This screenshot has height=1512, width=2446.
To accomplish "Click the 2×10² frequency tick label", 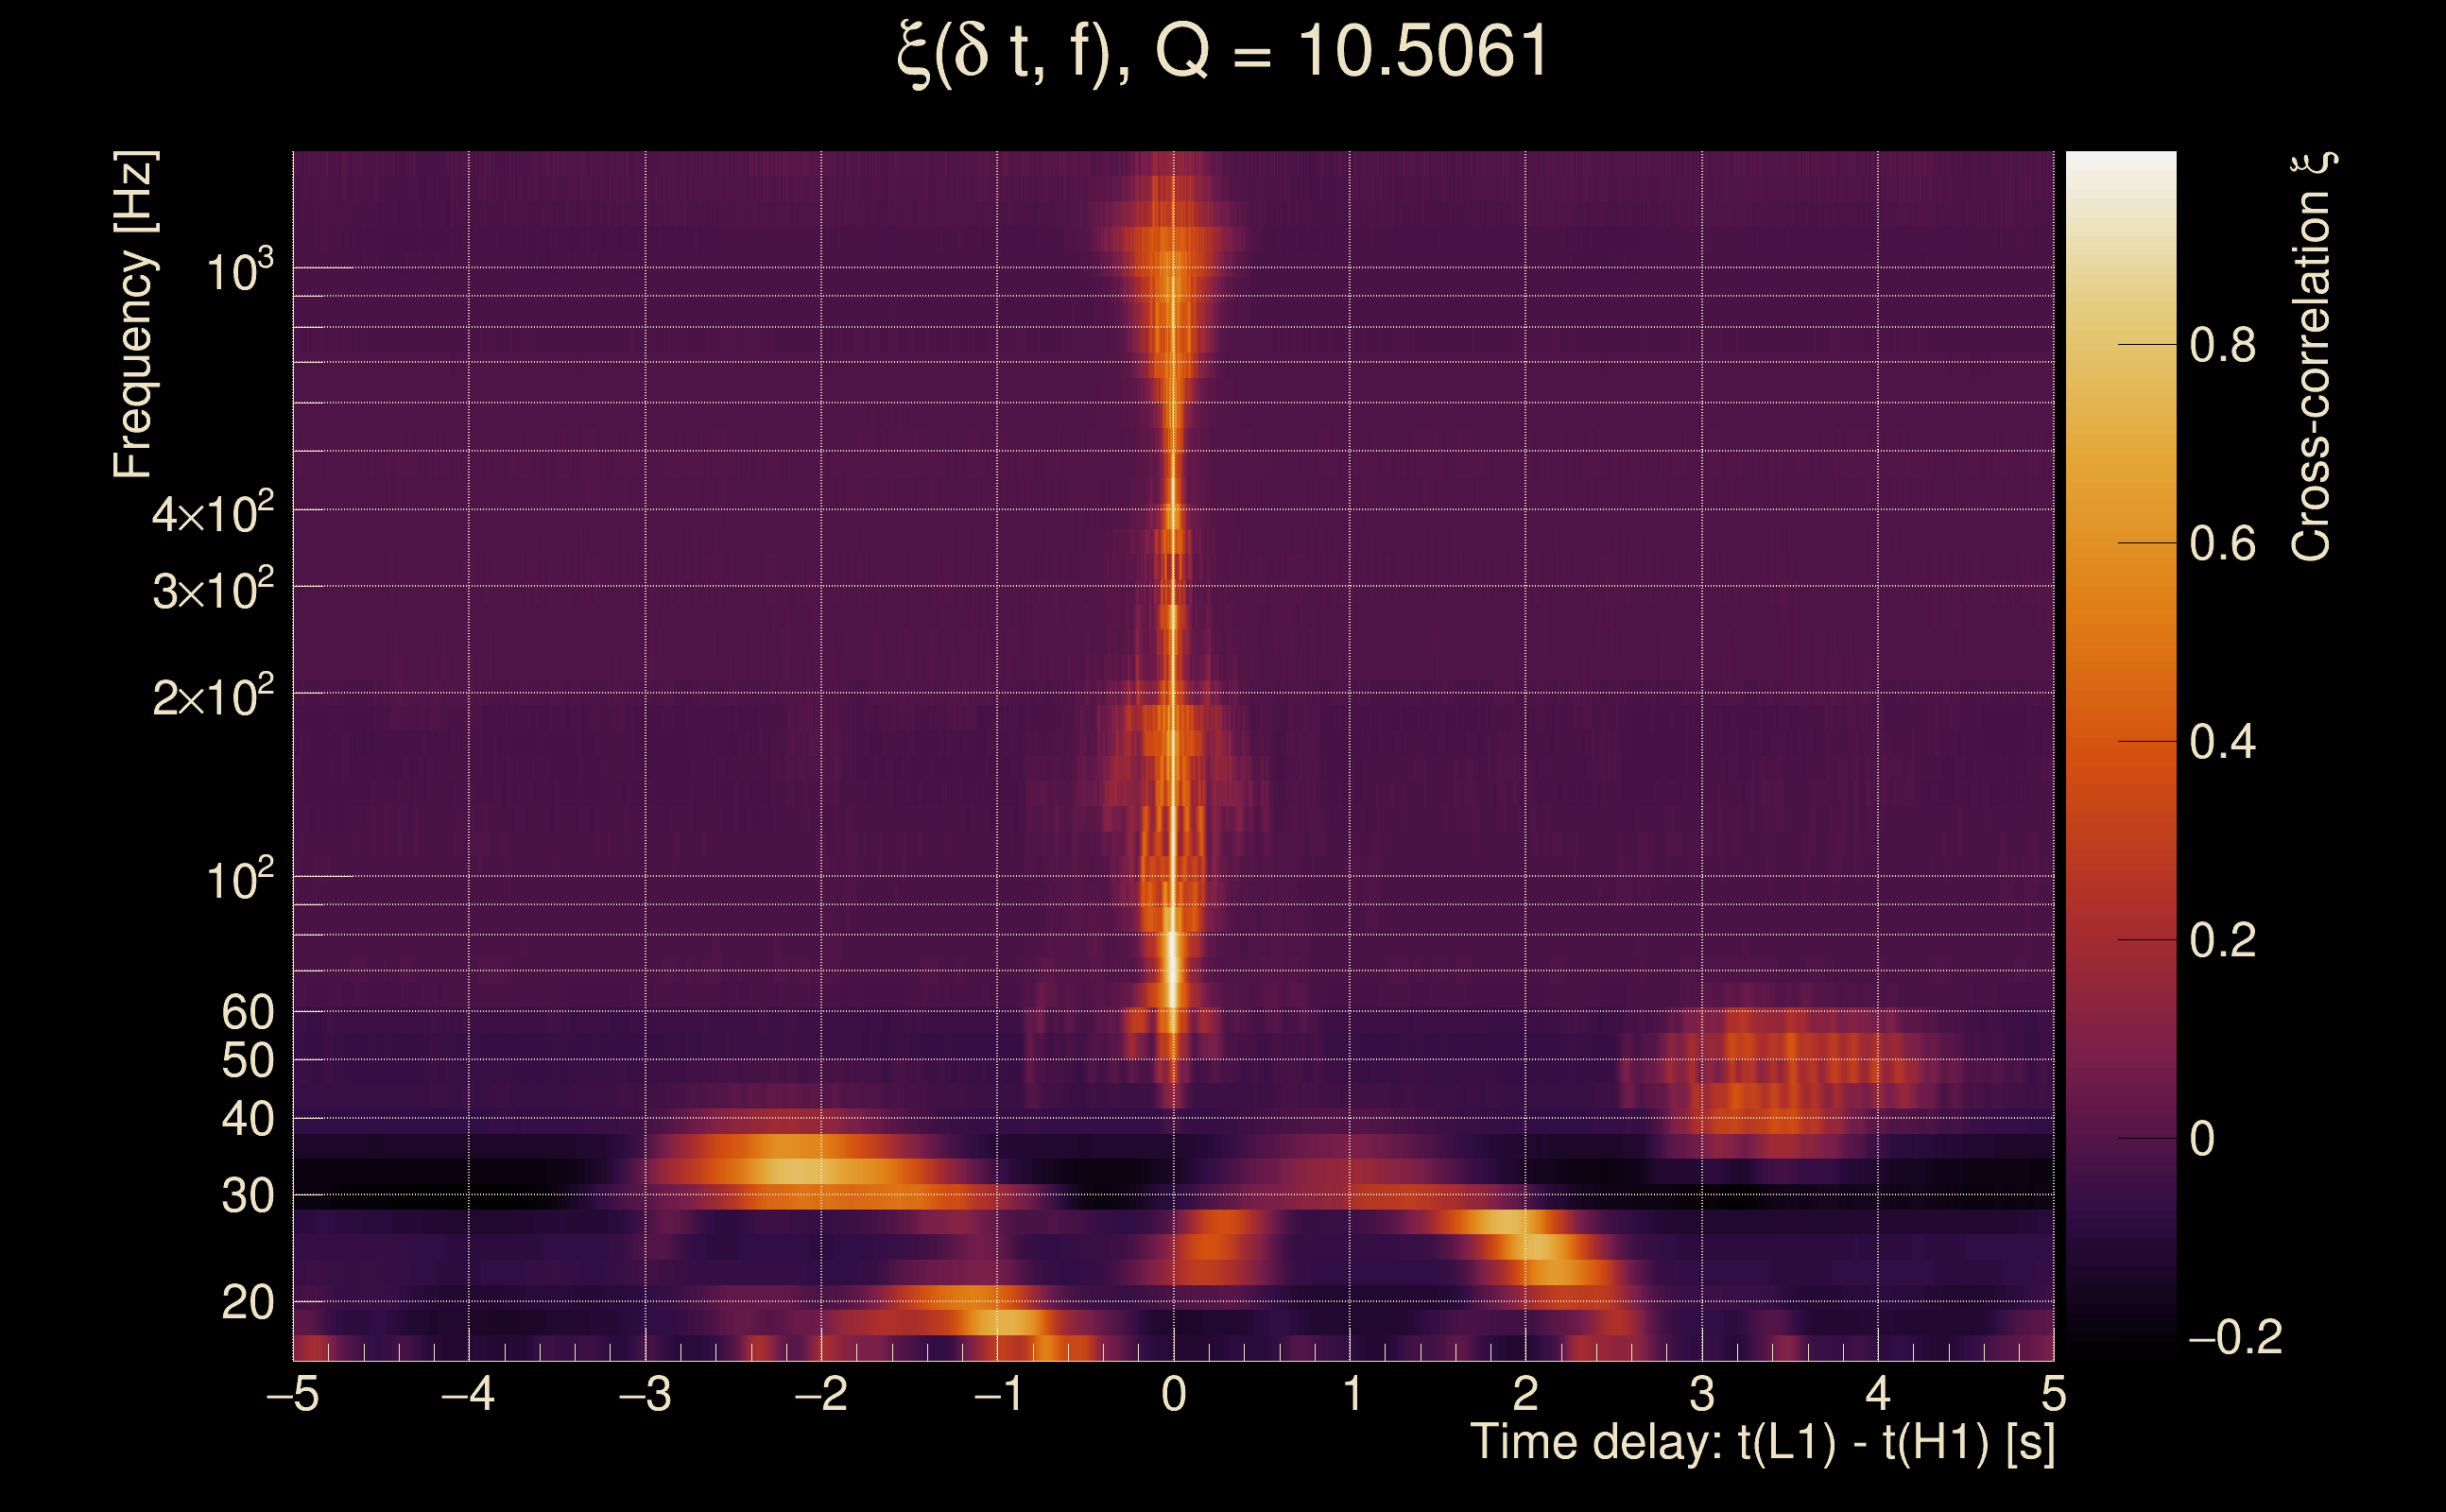I will [212, 696].
